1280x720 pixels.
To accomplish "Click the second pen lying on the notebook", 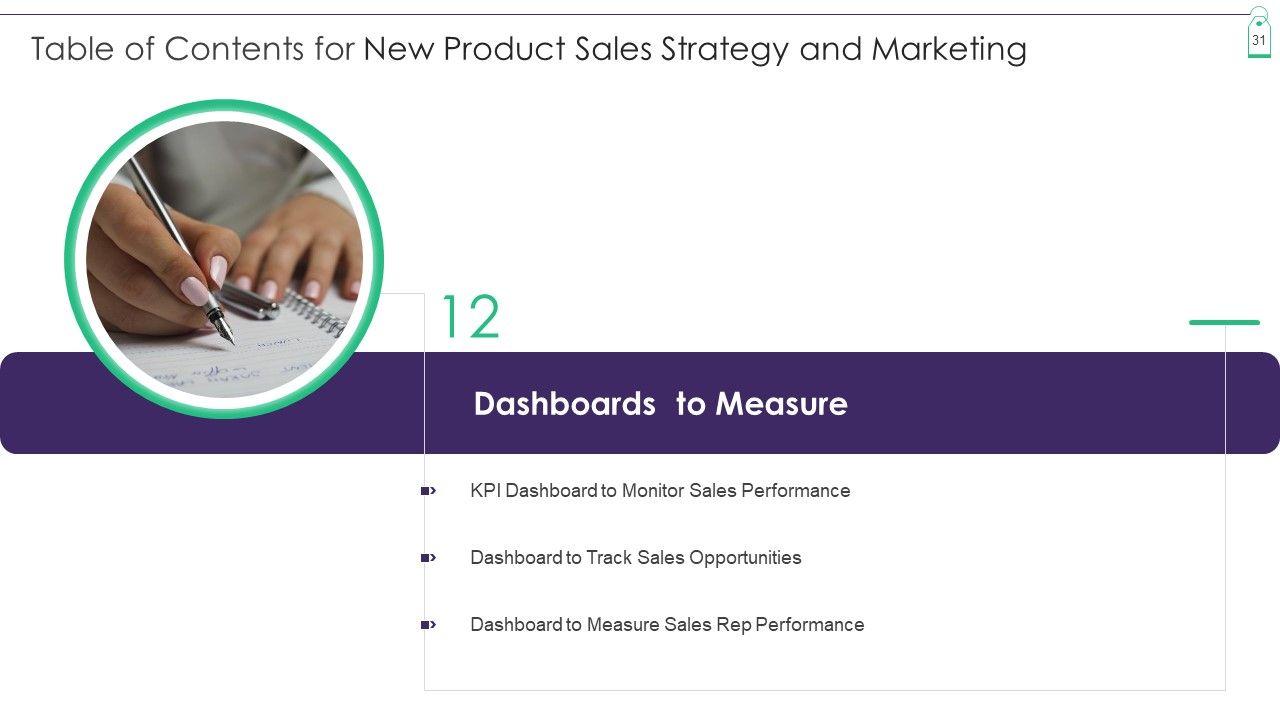I will 250,299.
